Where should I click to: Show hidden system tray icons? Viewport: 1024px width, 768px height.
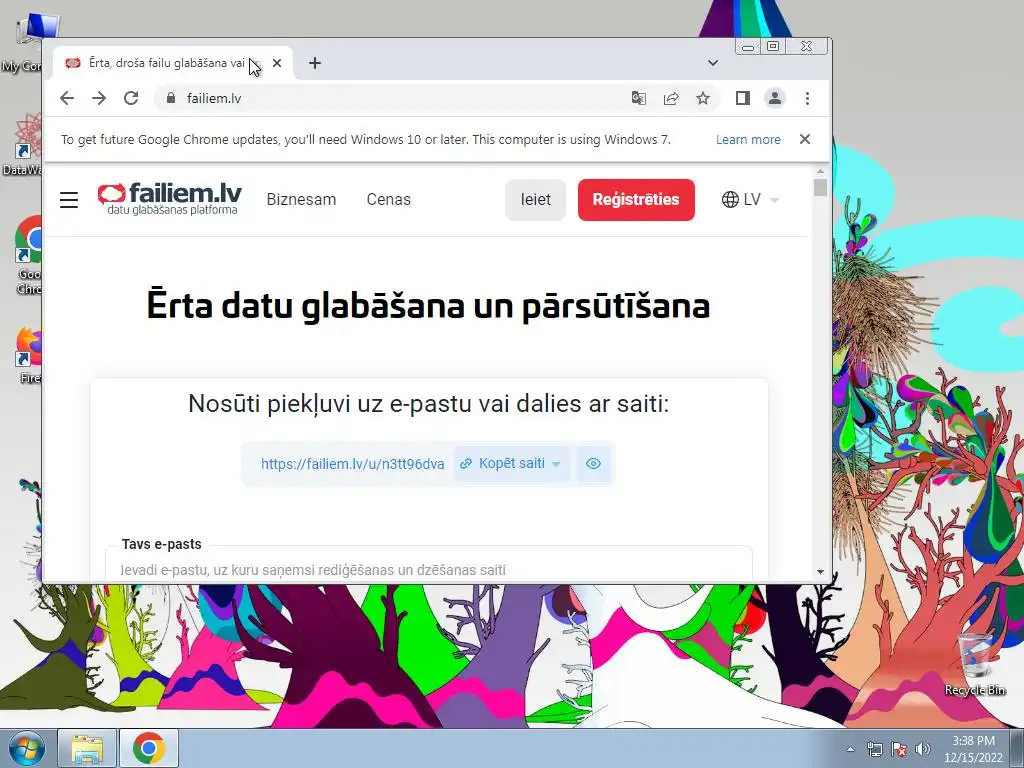click(850, 749)
